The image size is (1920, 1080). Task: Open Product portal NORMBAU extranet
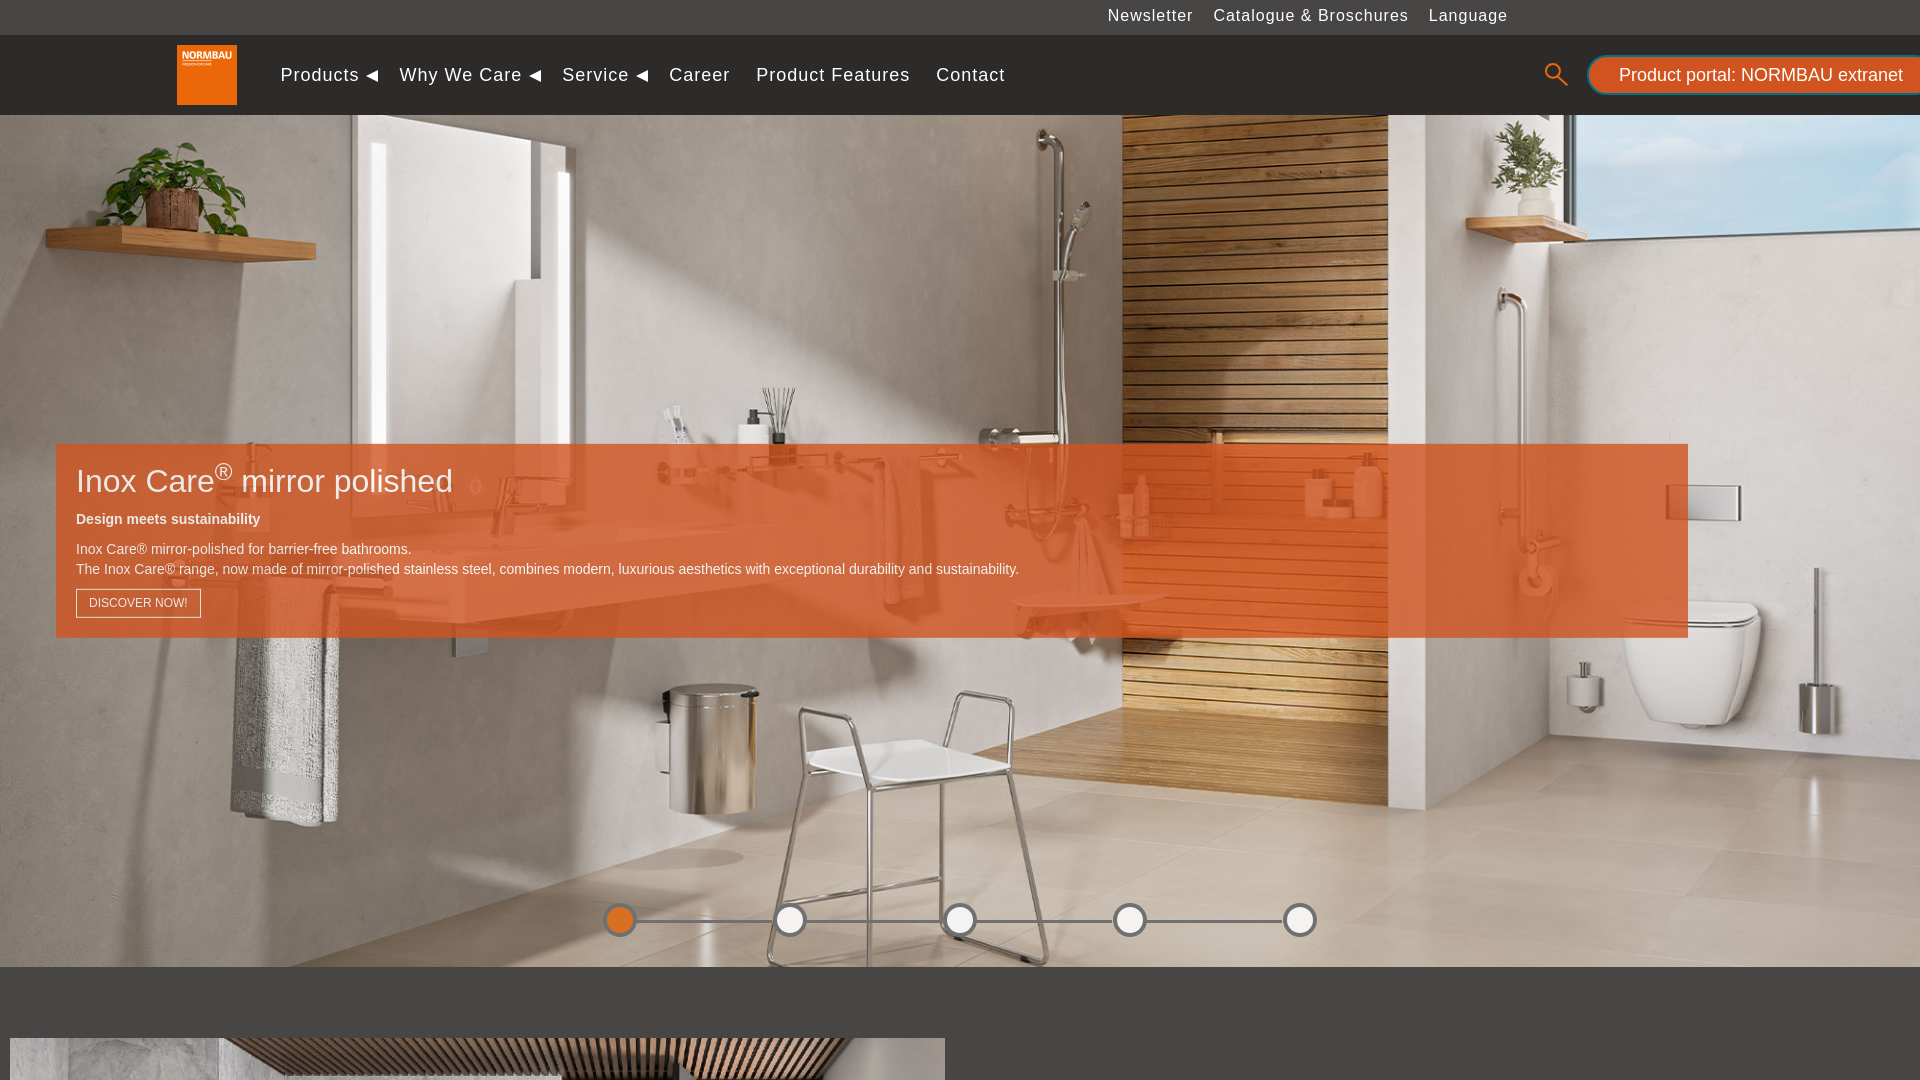click(x=1754, y=75)
